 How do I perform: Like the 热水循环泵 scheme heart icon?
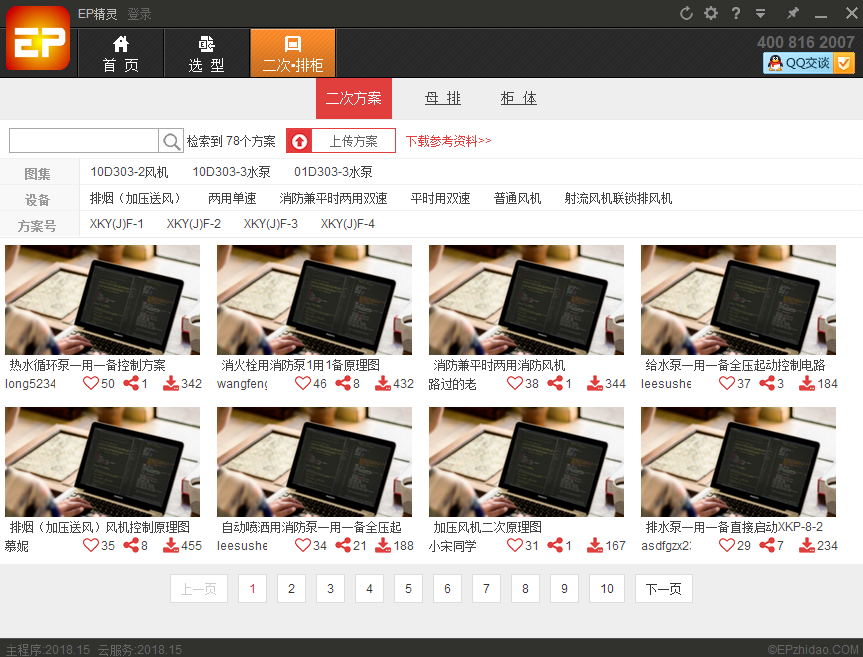tap(90, 383)
